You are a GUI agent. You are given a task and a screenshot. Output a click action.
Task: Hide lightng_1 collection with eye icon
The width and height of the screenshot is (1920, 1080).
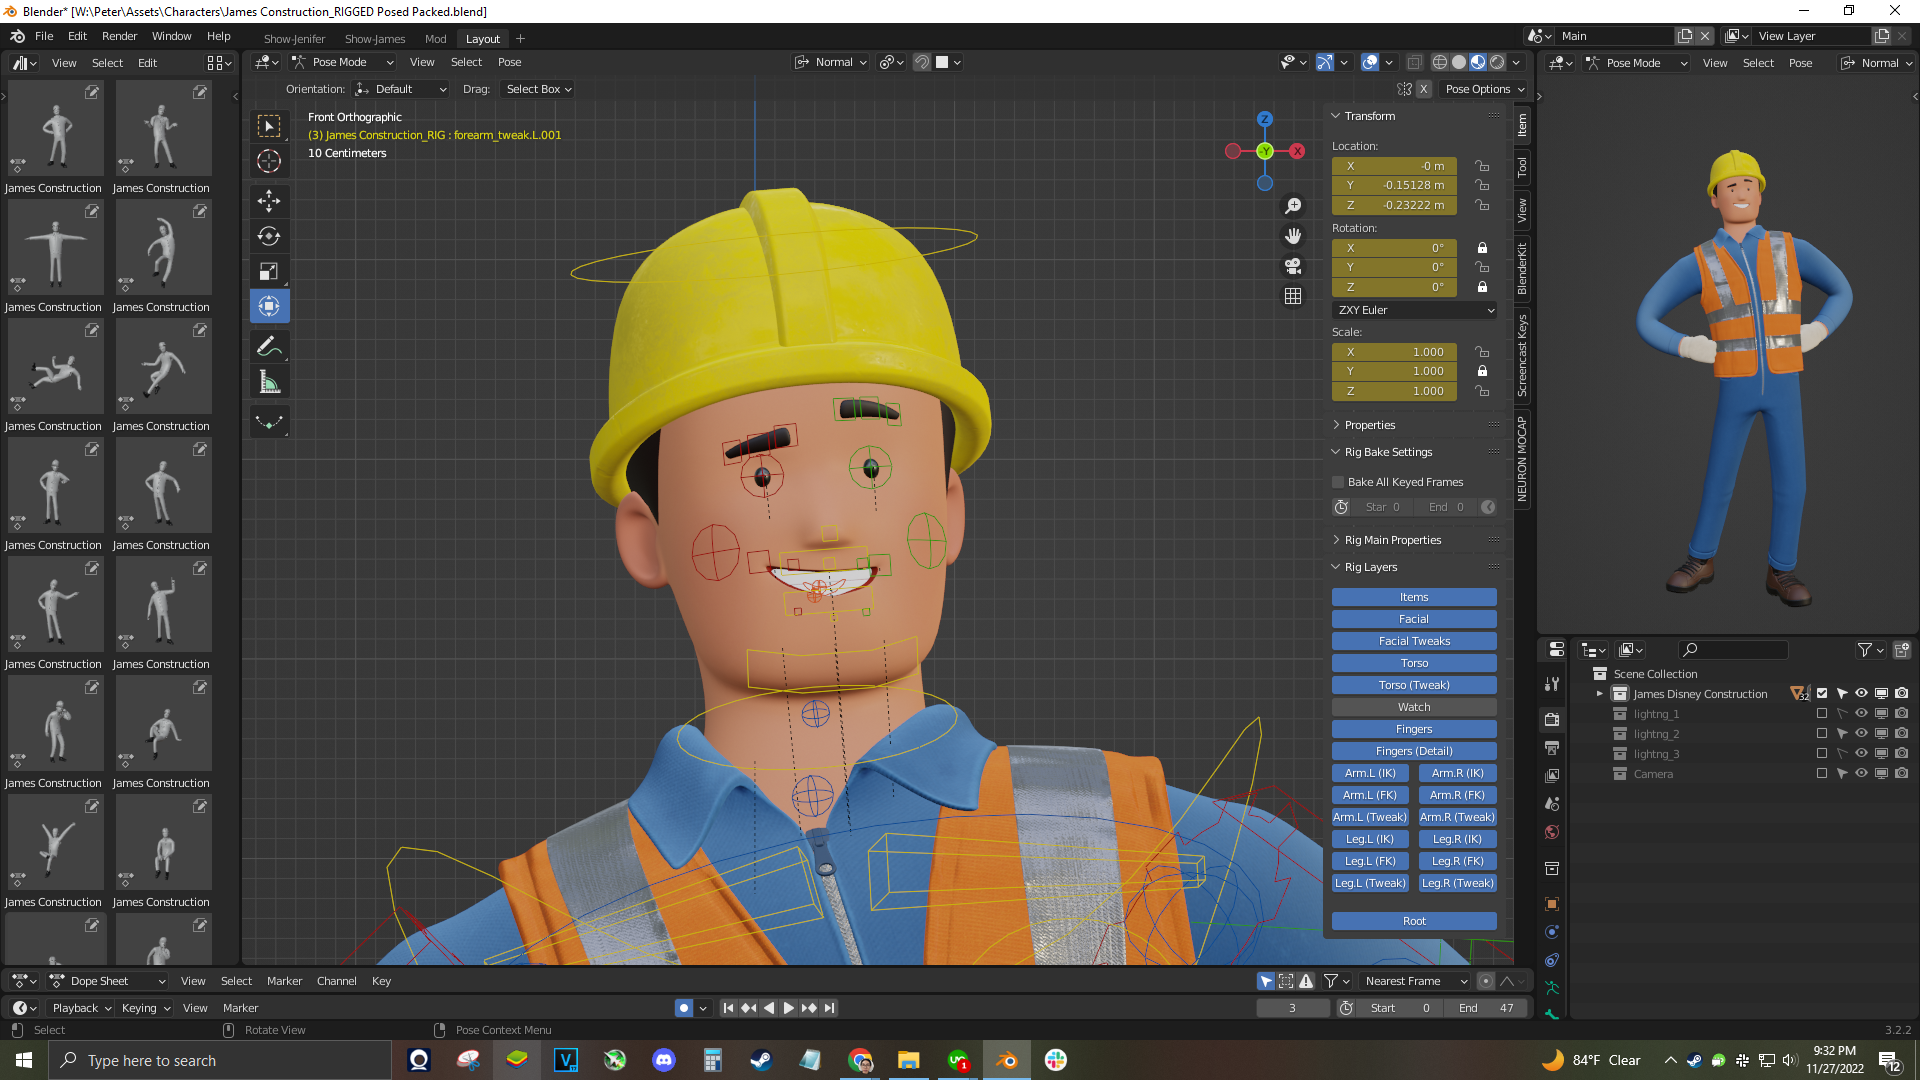1861,714
